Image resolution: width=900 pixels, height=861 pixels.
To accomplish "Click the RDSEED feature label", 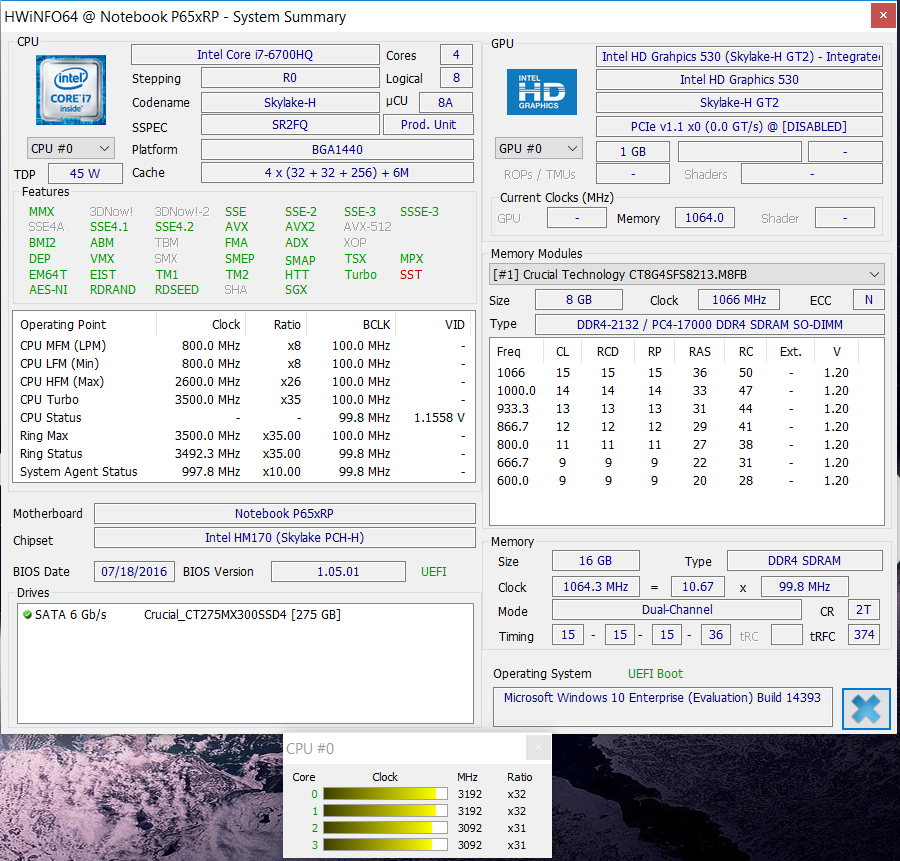I will coord(176,290).
